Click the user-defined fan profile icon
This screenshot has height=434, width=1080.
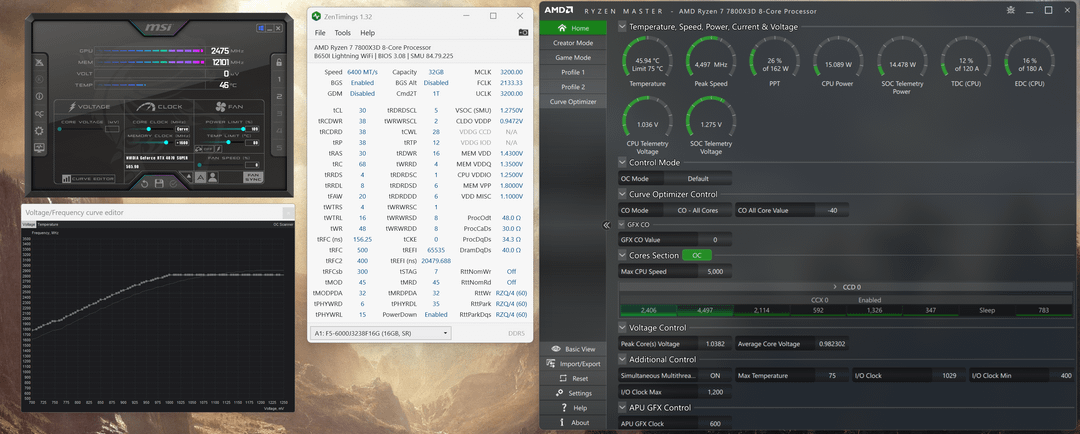pos(213,178)
